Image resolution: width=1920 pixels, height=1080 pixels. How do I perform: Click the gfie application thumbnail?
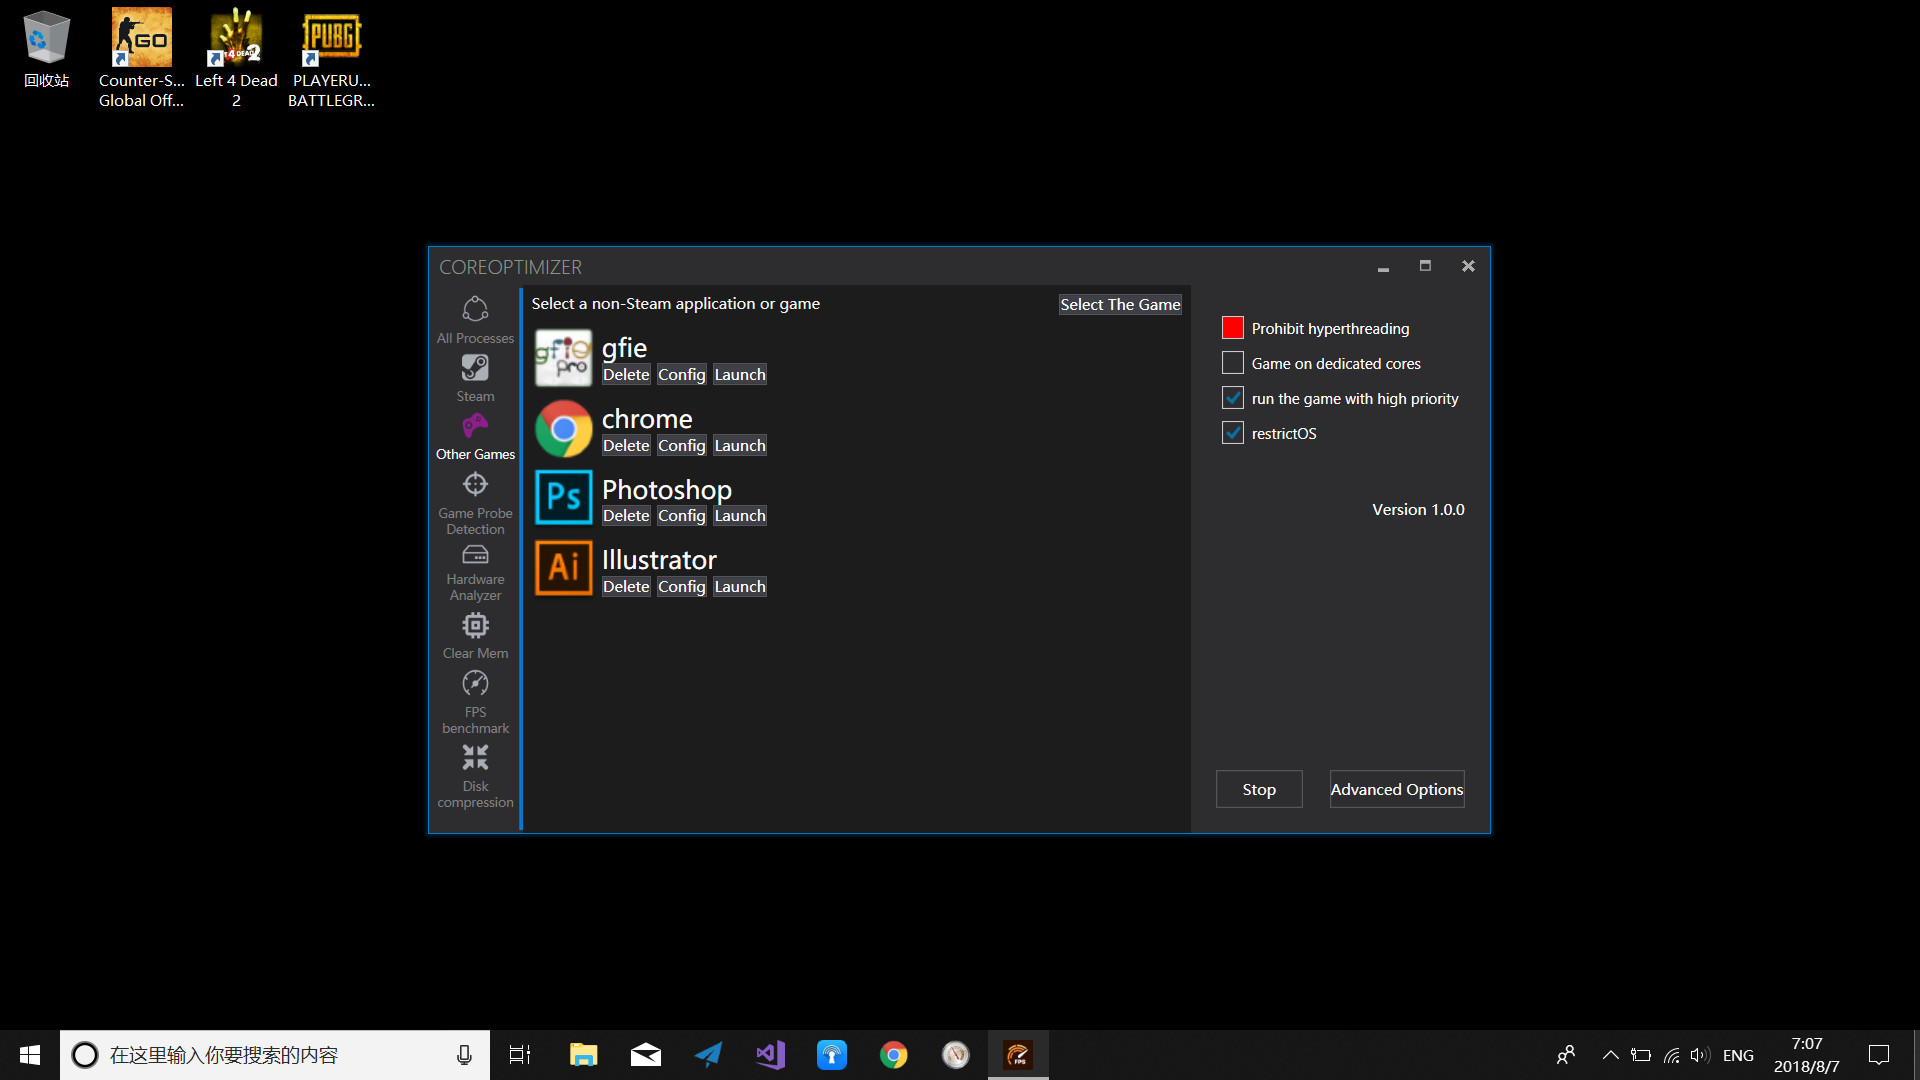click(x=563, y=356)
